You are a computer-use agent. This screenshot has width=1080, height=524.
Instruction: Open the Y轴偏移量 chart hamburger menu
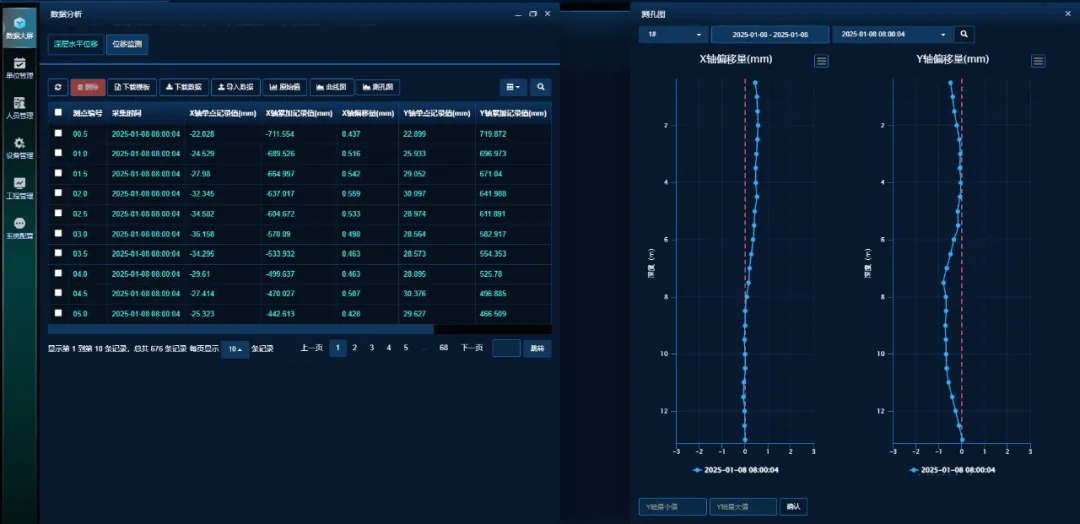[1038, 61]
